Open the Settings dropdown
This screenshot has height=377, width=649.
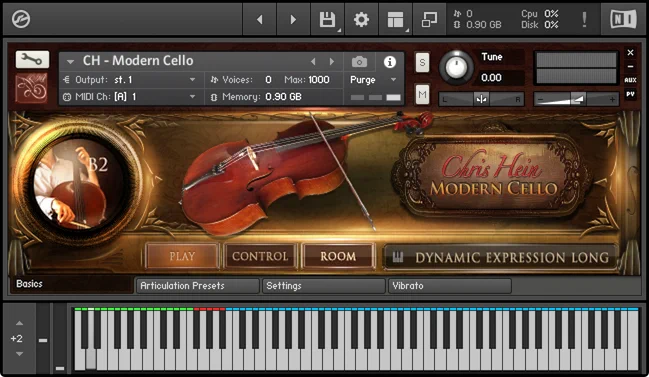click(x=323, y=286)
